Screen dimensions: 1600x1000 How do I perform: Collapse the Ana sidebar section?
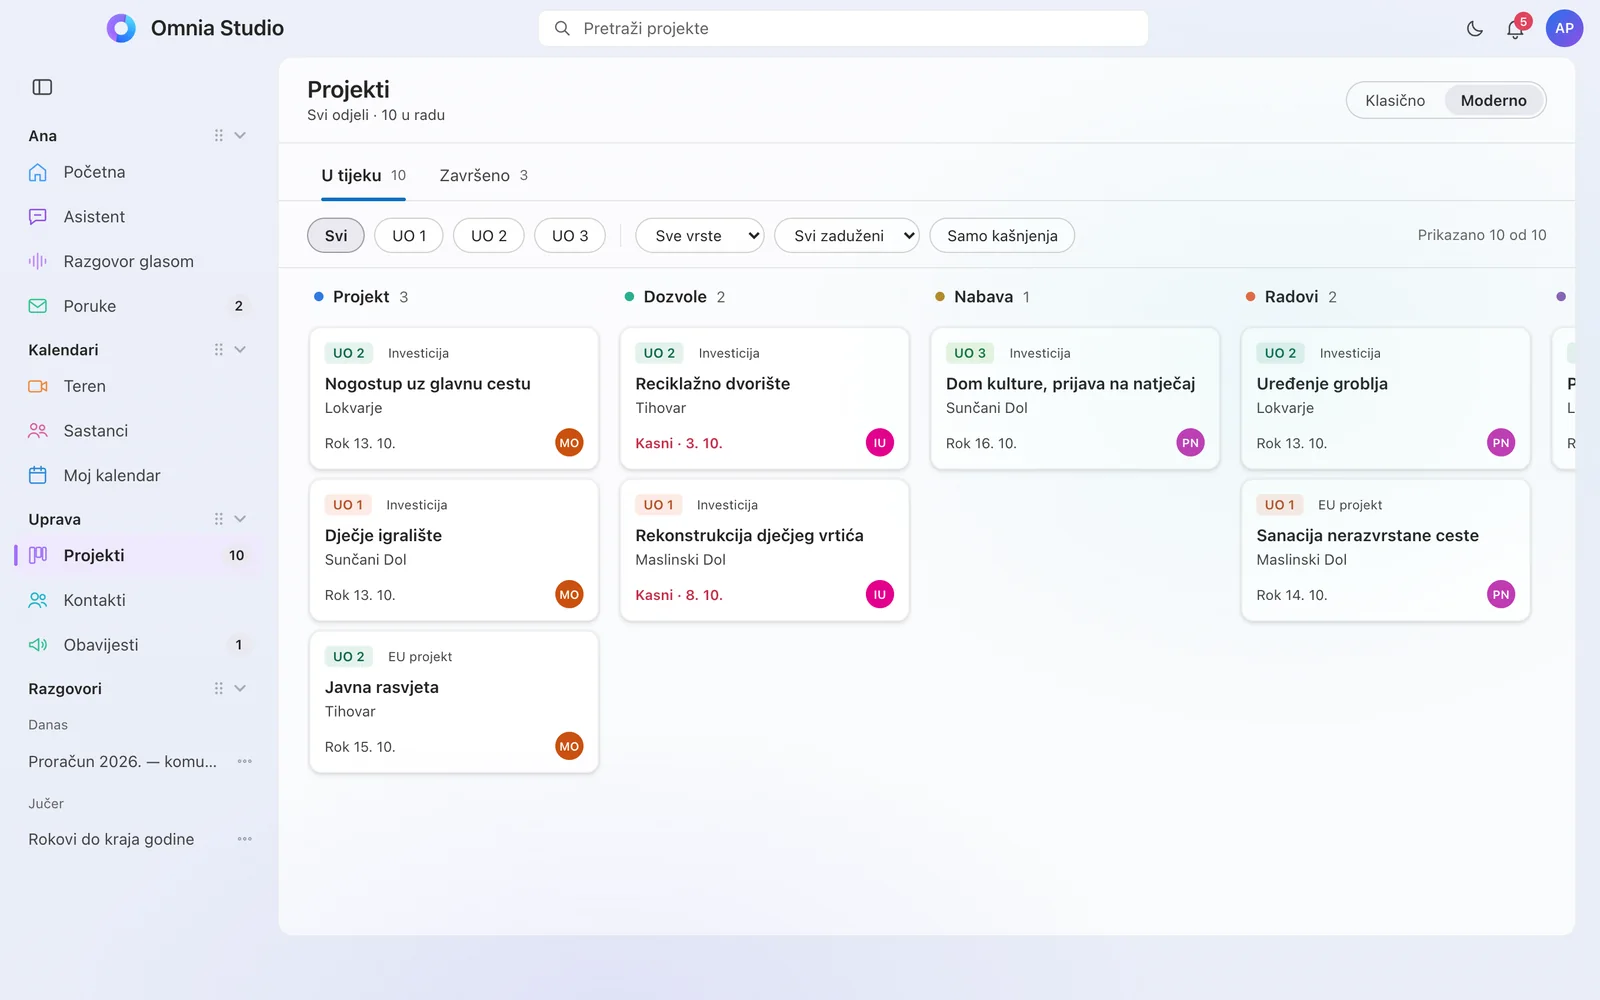tap(240, 136)
